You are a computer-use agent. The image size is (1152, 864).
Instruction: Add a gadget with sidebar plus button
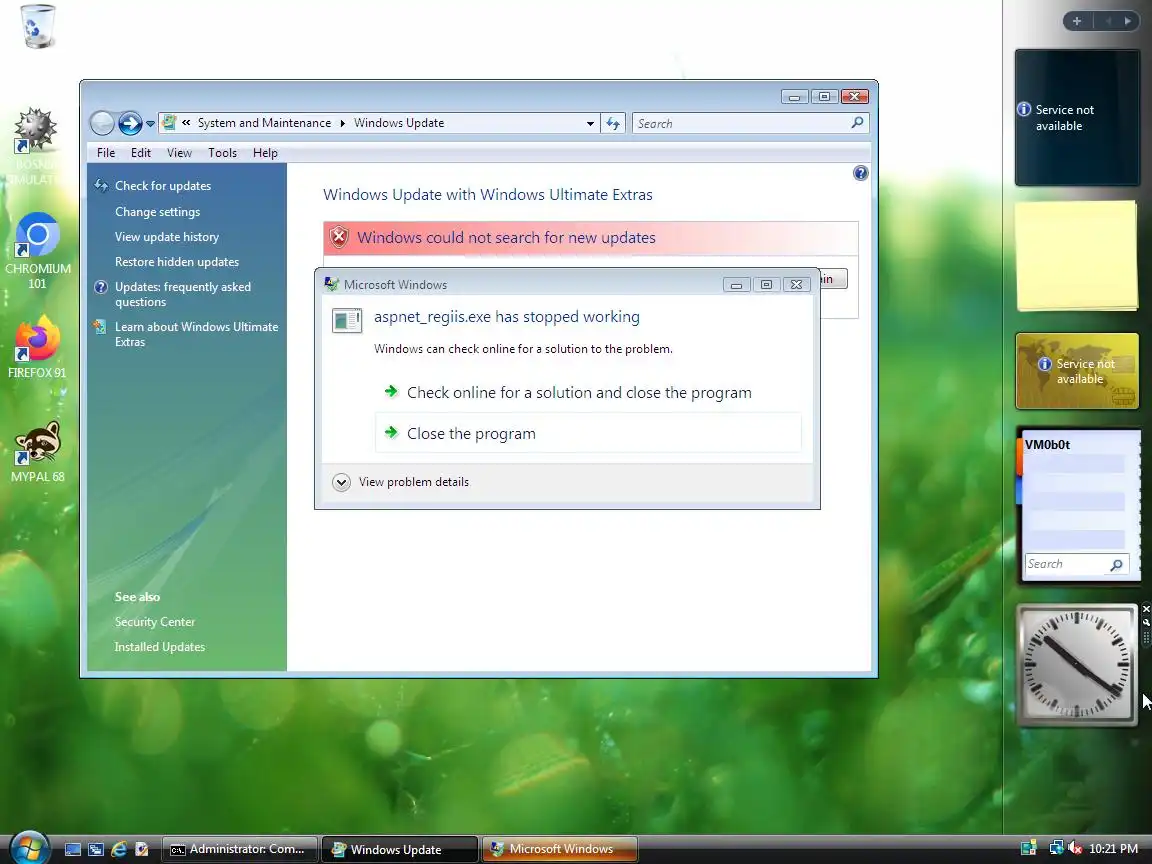pyautogui.click(x=1077, y=21)
